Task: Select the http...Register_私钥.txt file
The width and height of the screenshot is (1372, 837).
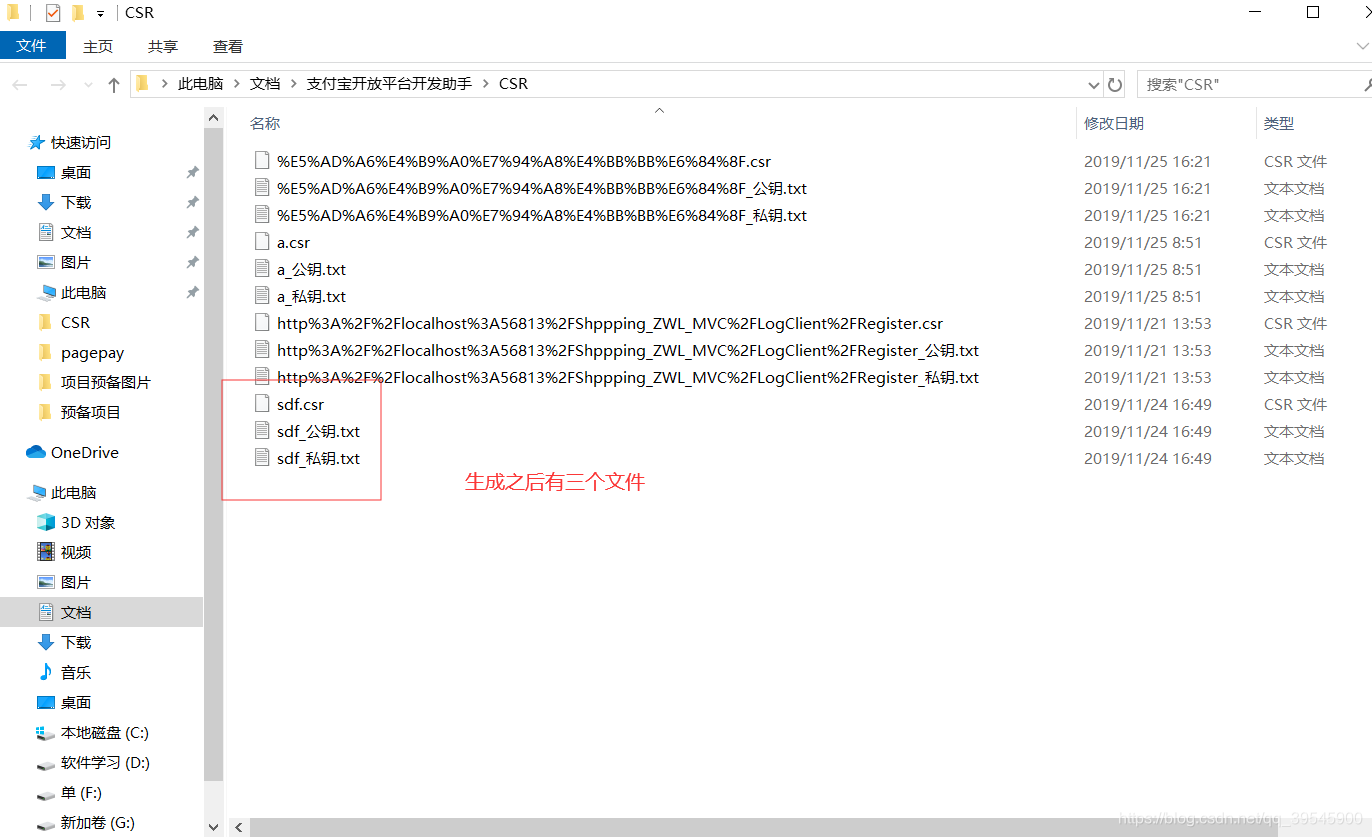Action: [x=628, y=377]
